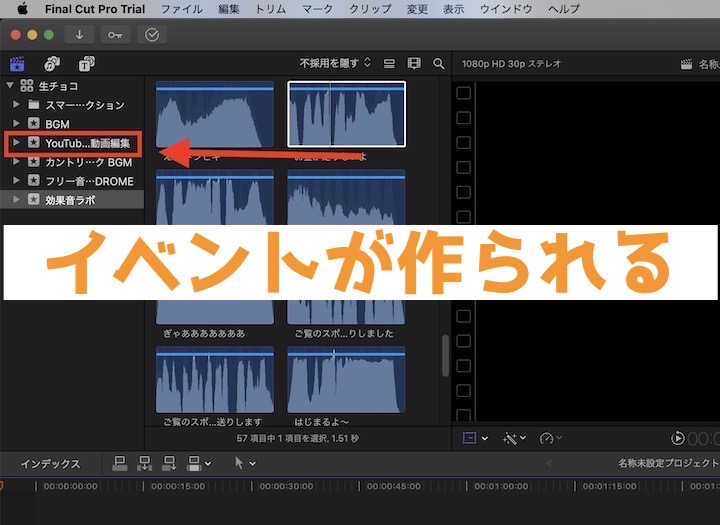This screenshot has width=720, height=525.
Task: Select the ご覧のスポ…送りします audio clip
Action: click(x=215, y=380)
